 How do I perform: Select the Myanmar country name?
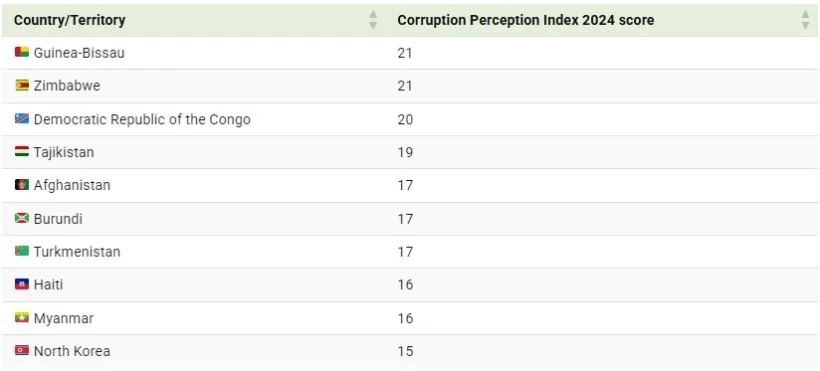coord(63,318)
